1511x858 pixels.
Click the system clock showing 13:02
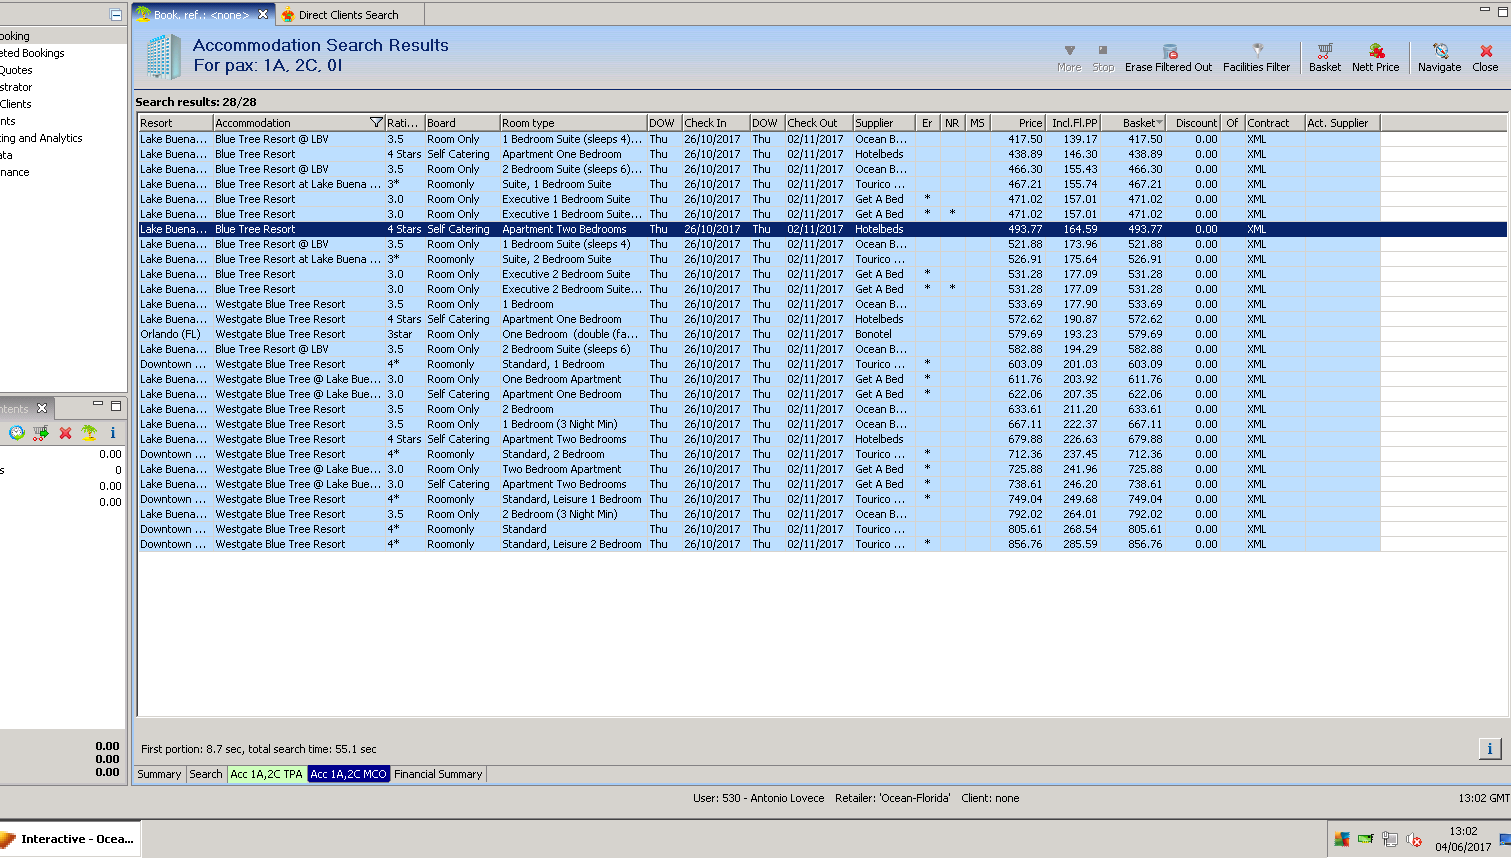pos(1463,831)
